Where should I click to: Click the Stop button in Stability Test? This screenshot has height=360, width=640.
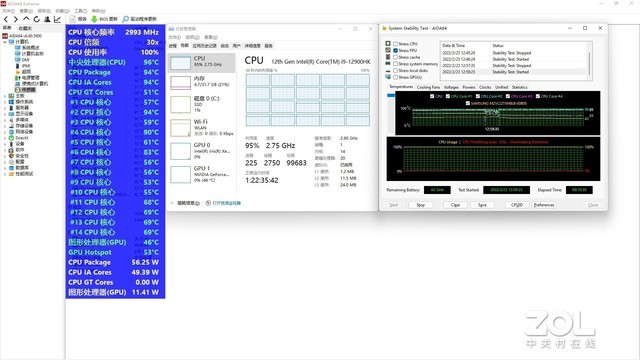(x=420, y=205)
